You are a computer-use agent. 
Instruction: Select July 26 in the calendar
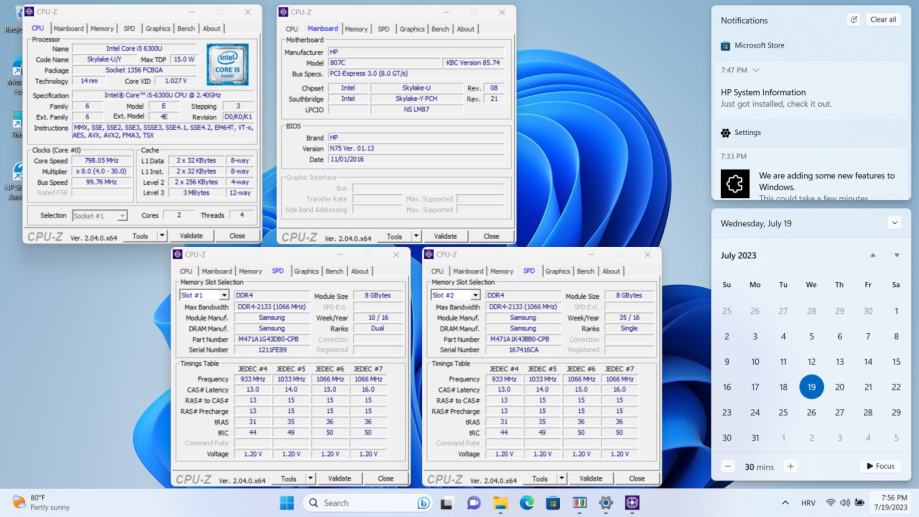point(811,412)
